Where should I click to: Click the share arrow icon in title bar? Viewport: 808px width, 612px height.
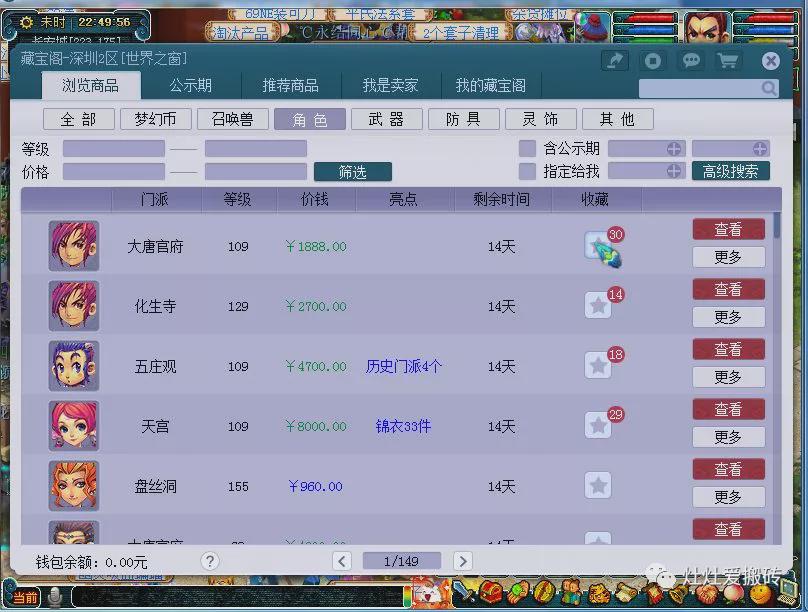click(x=616, y=61)
